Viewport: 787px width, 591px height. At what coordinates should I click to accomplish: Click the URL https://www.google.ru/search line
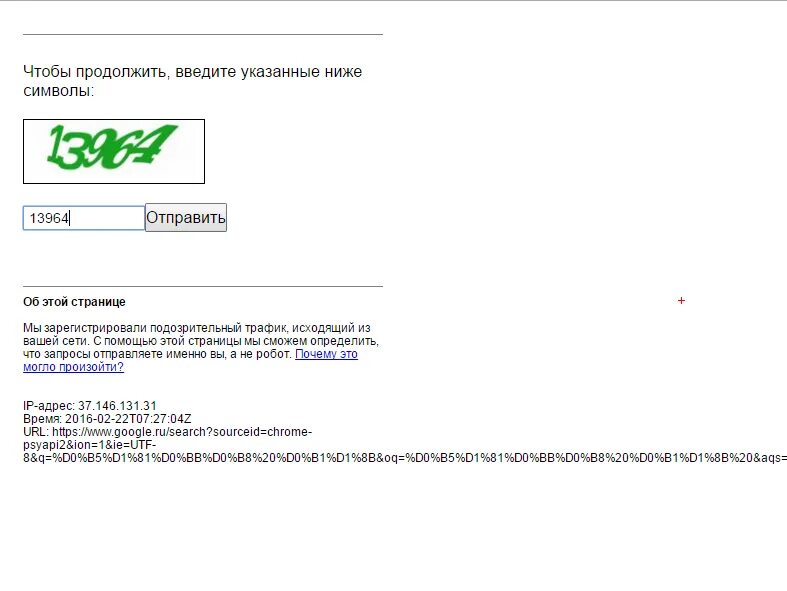168,432
